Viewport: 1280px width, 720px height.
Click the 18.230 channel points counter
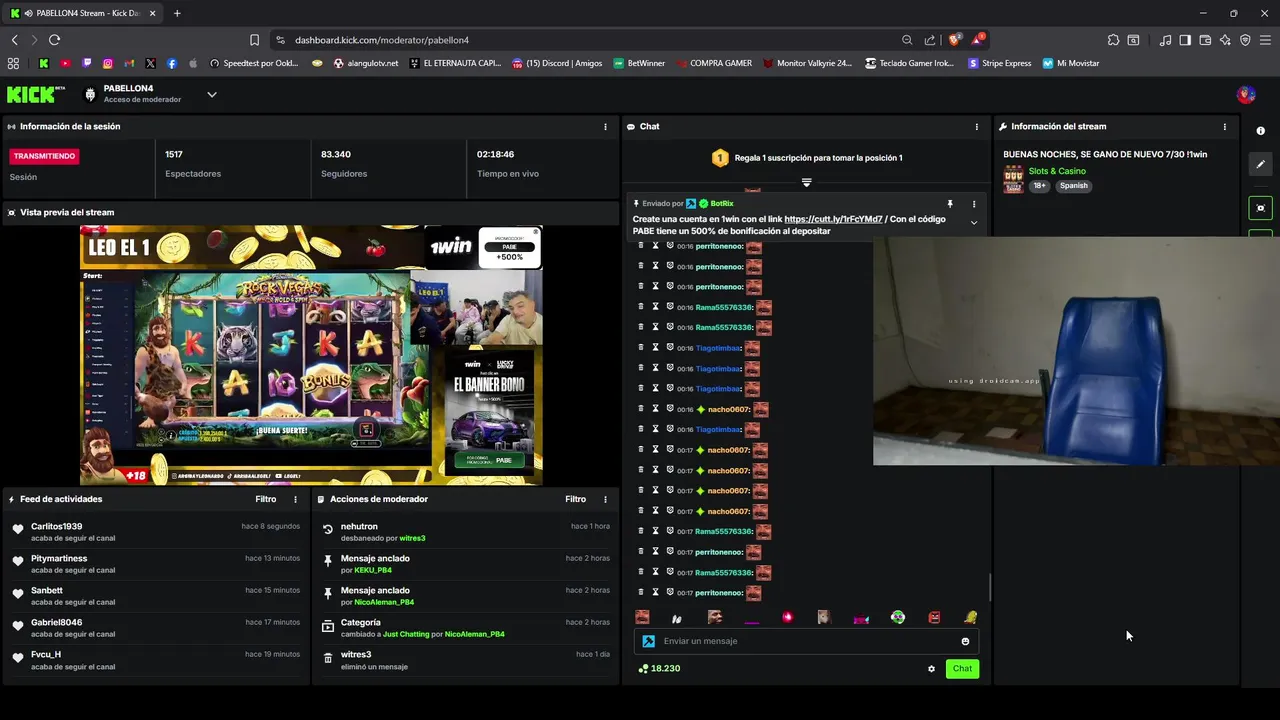pyautogui.click(x=660, y=669)
